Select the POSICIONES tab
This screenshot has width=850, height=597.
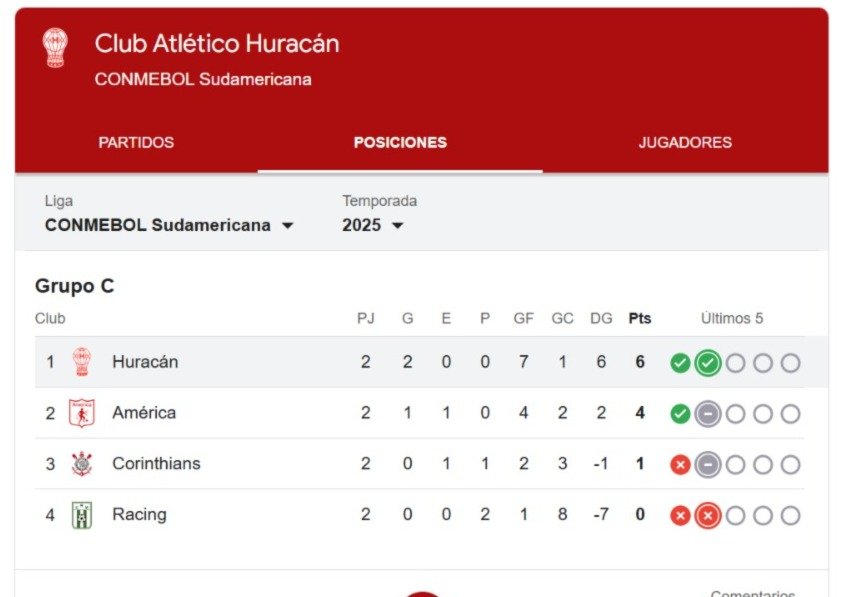coord(400,143)
